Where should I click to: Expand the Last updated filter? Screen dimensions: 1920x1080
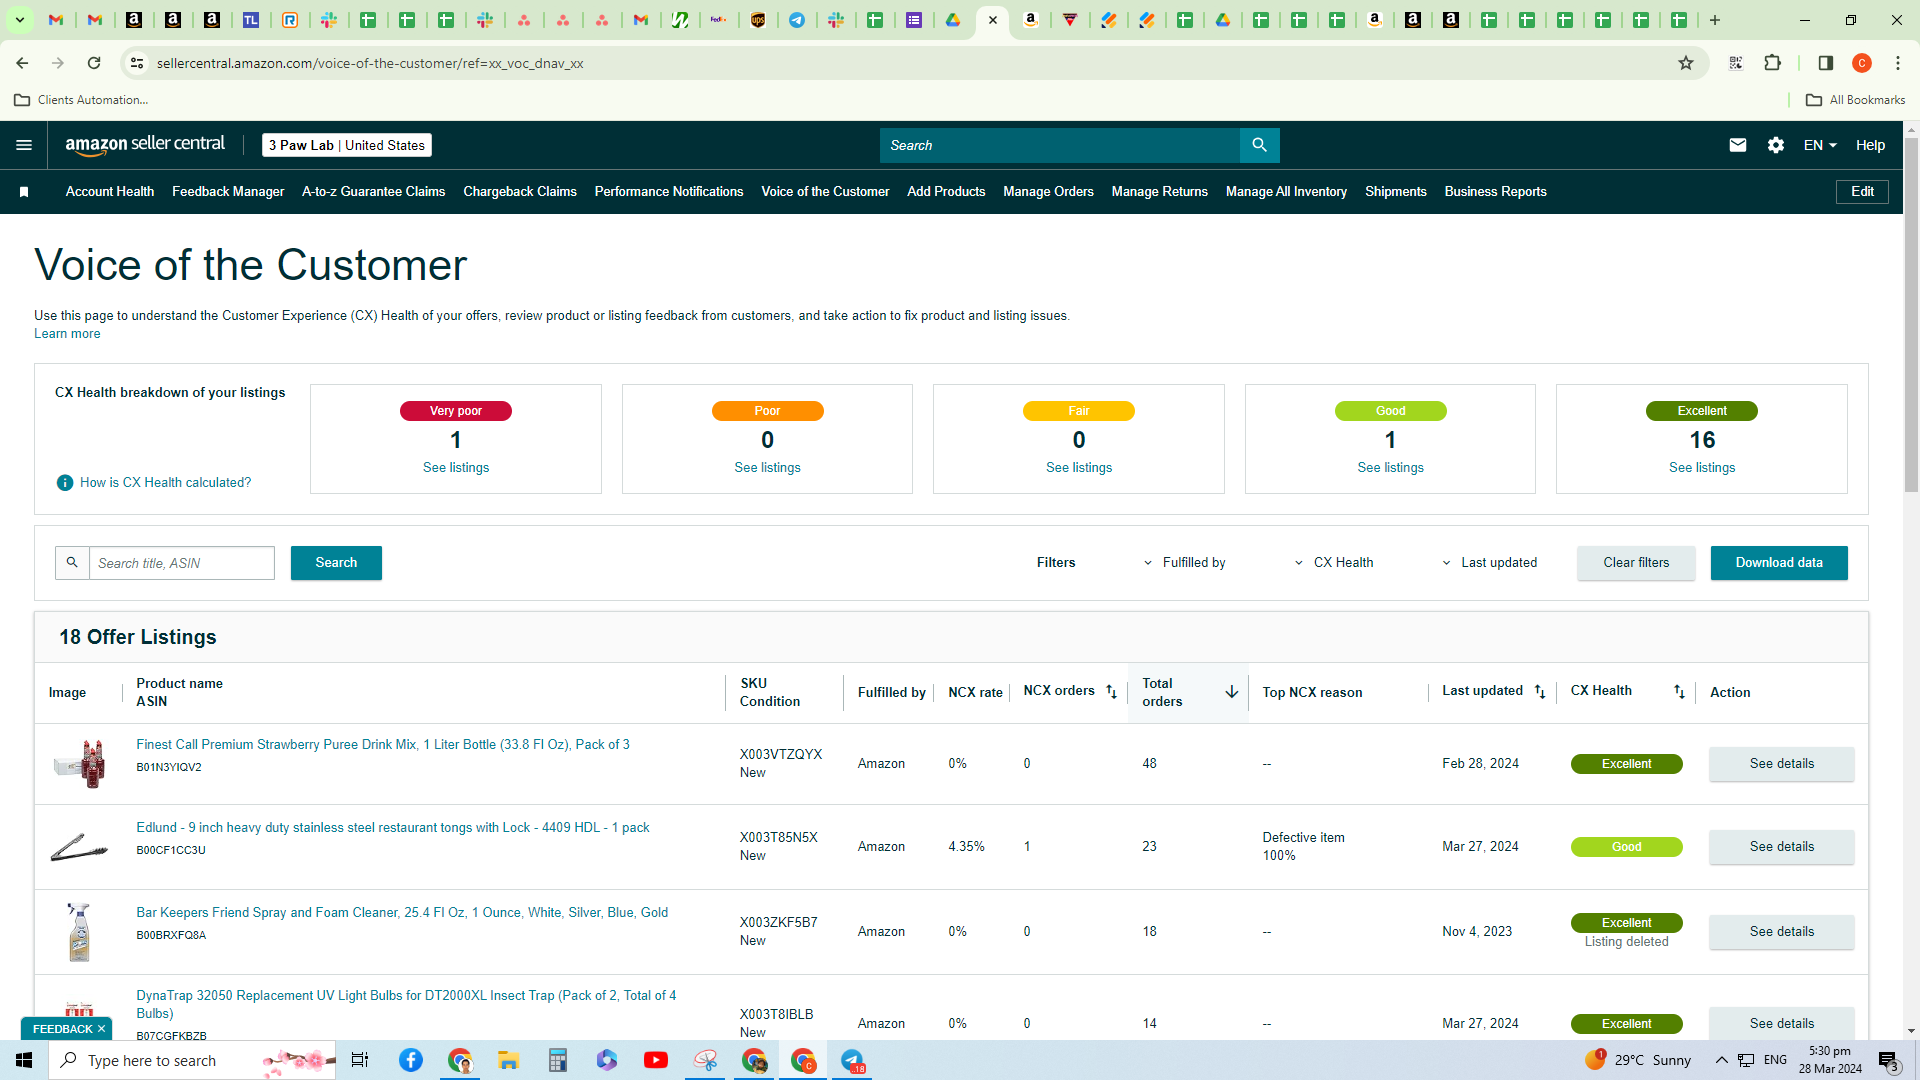pos(1490,563)
